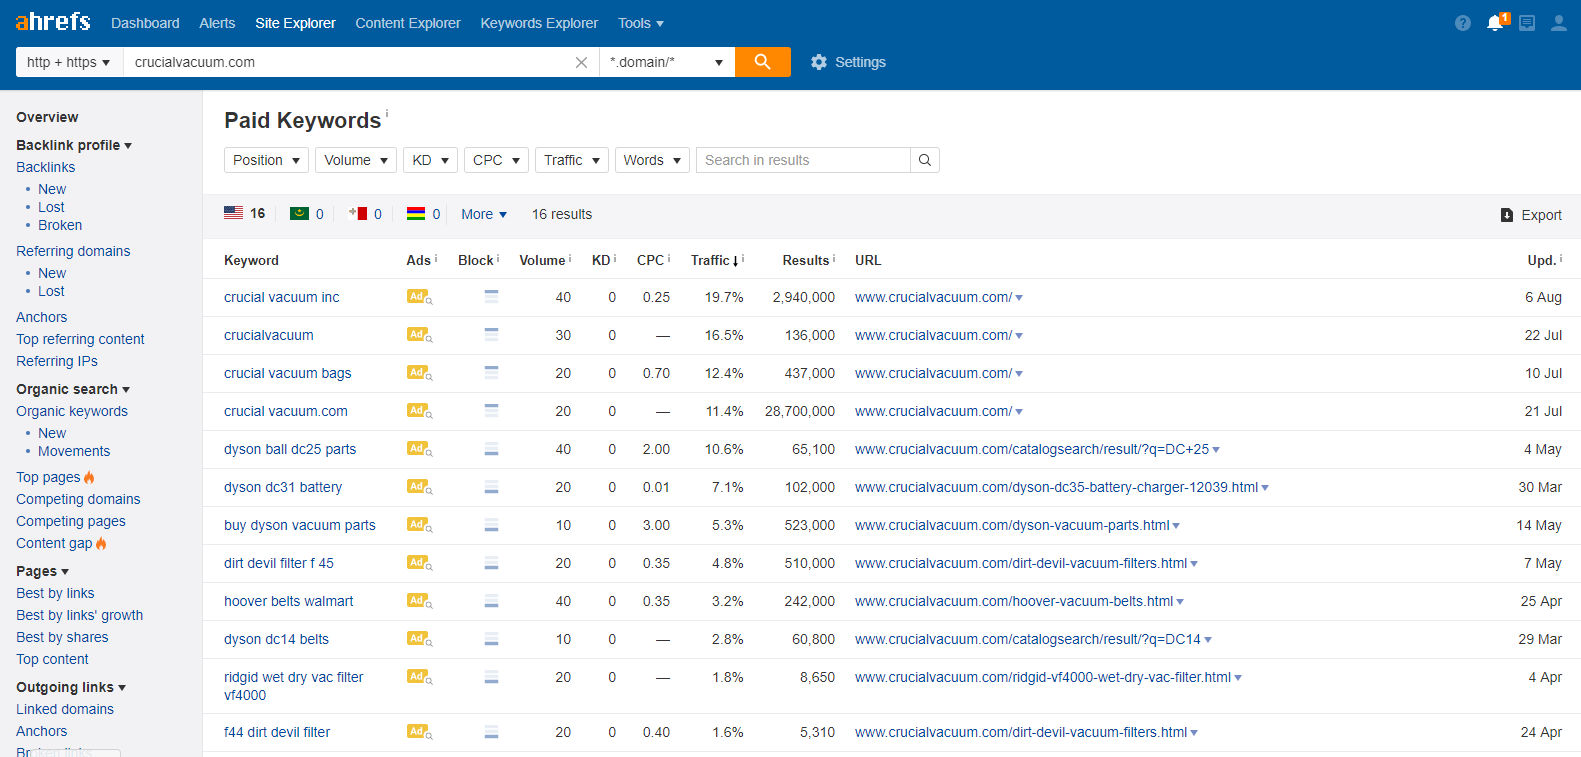Open Referring domains in sidebar

(73, 251)
